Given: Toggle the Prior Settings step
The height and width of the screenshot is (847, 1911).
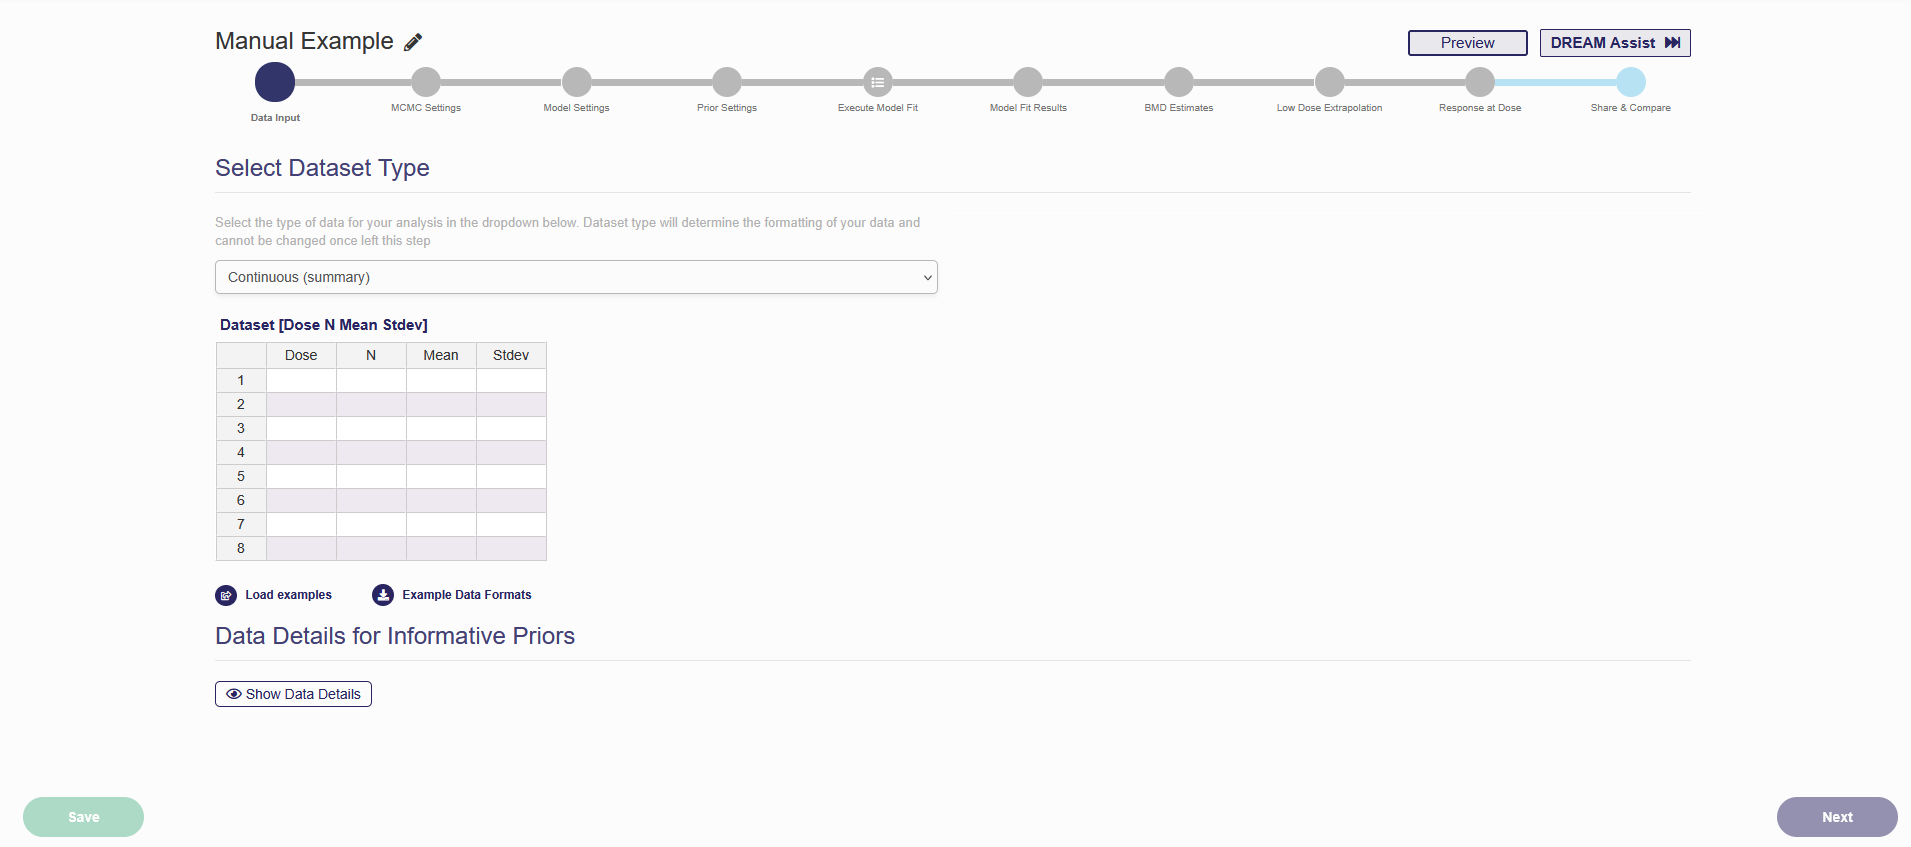Looking at the screenshot, I should coord(726,82).
